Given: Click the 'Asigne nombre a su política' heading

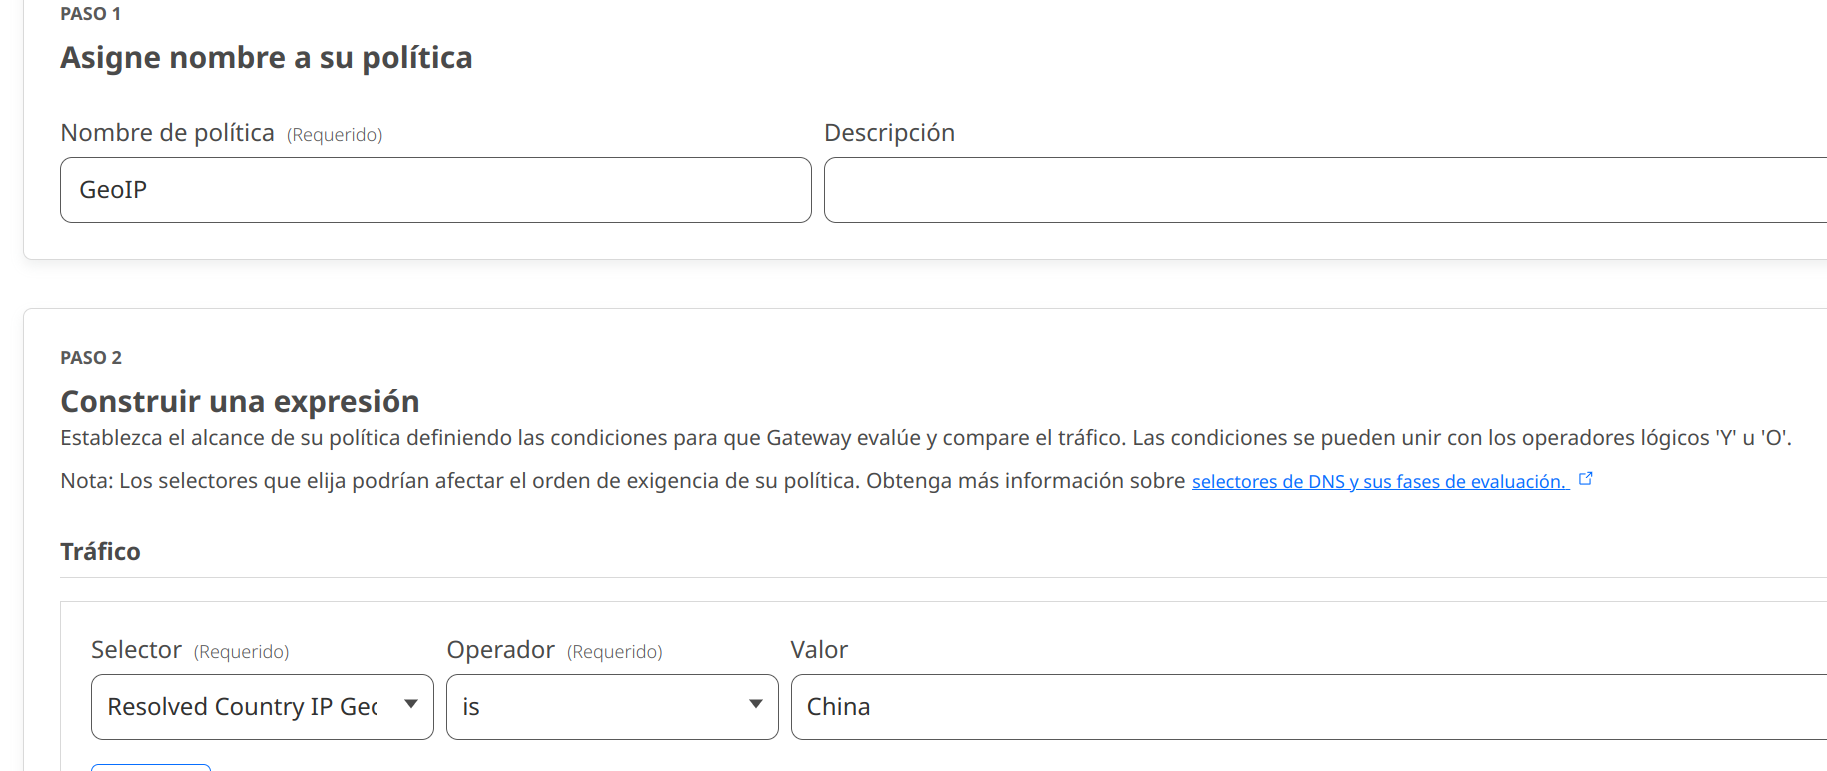Looking at the screenshot, I should click(x=266, y=58).
